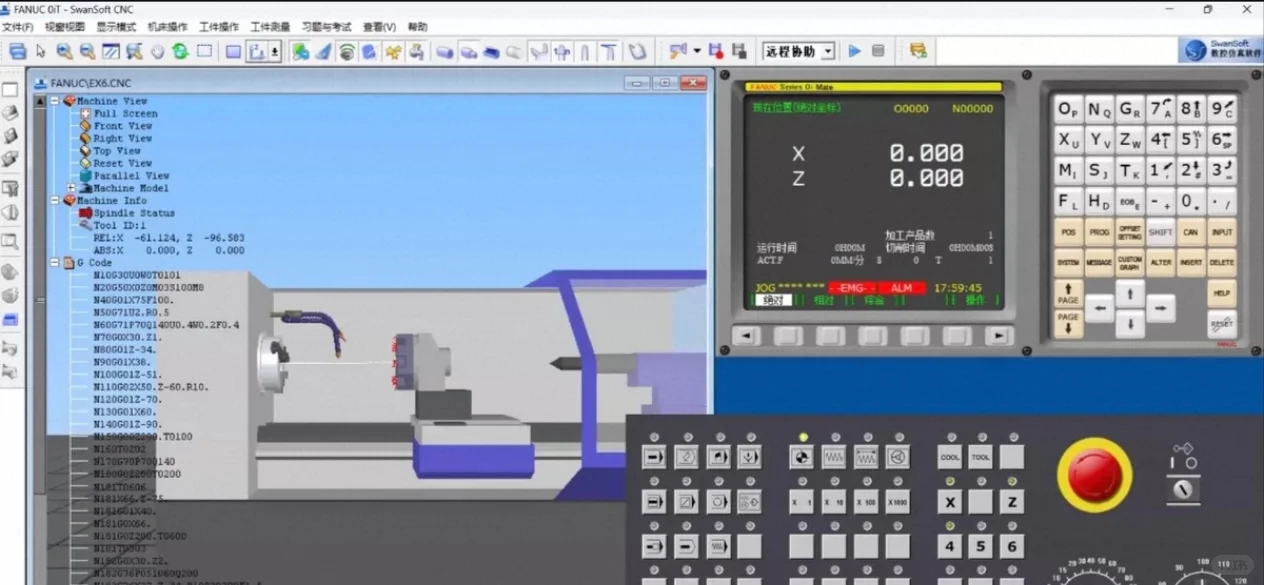
Task: Click the RESET key on keypad
Action: tap(1222, 324)
